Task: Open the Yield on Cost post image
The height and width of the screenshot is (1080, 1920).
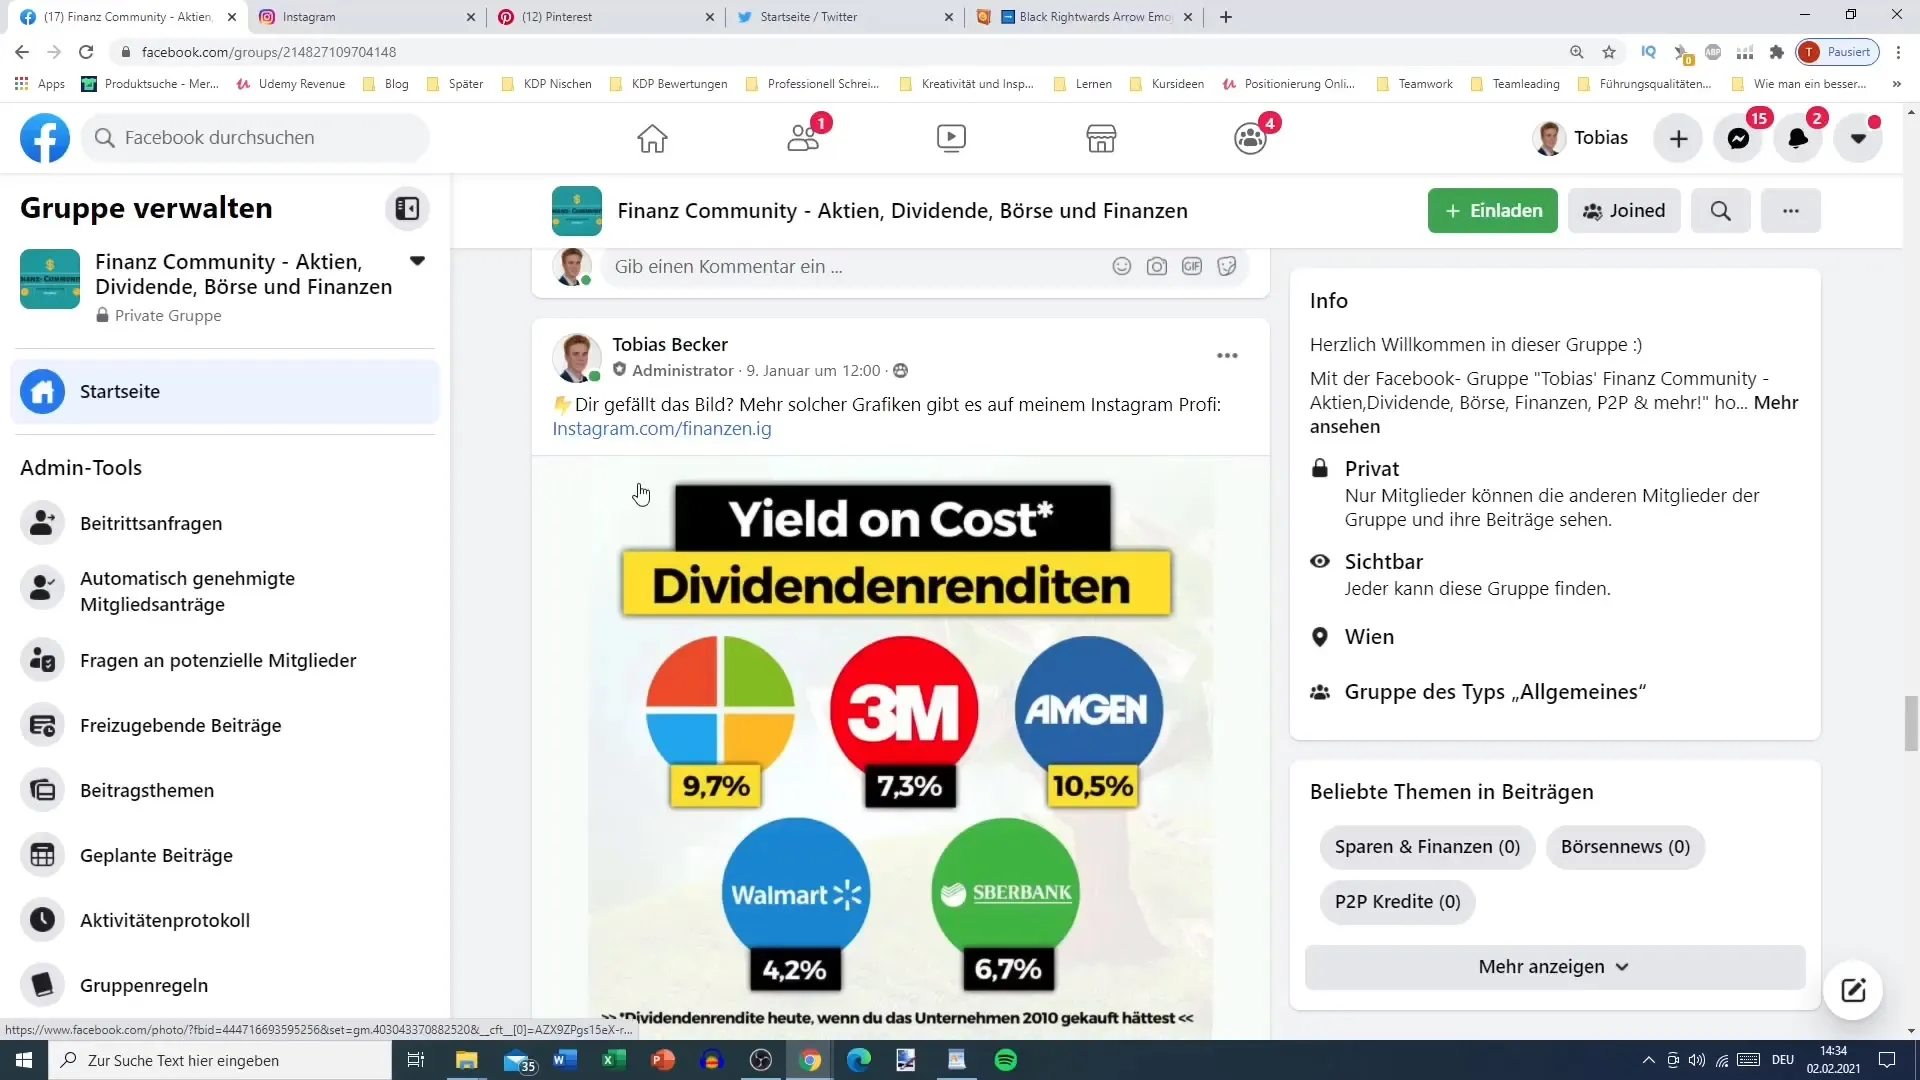Action: point(900,748)
